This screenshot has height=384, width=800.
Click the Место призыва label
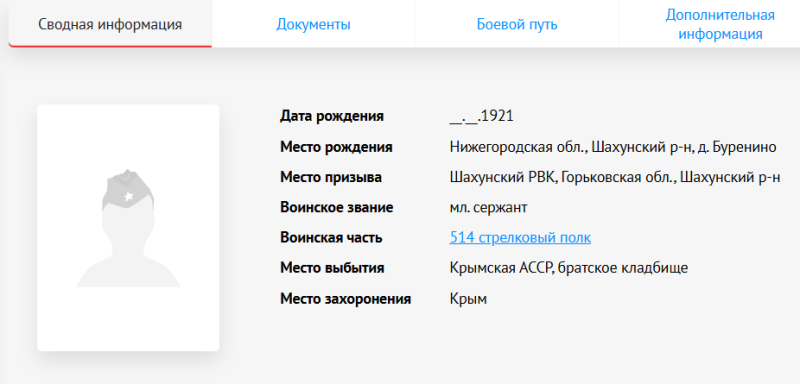(331, 177)
